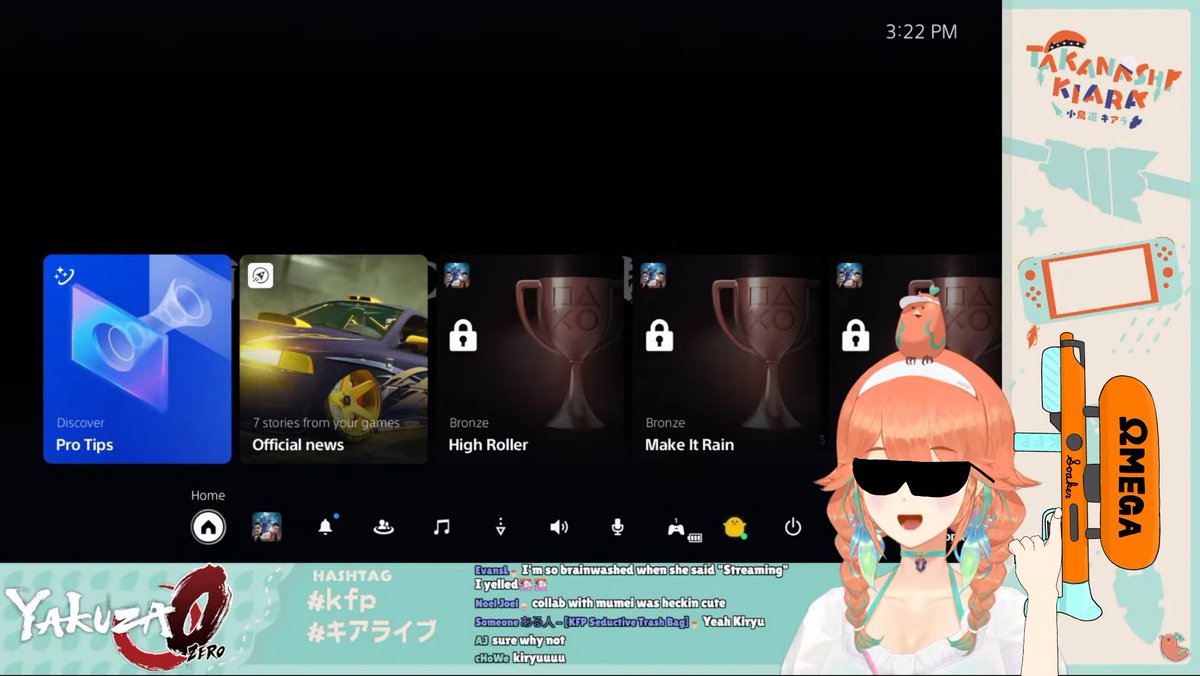Click the 3:22 PM clock
Viewport: 1200px width, 676px height.
(921, 32)
